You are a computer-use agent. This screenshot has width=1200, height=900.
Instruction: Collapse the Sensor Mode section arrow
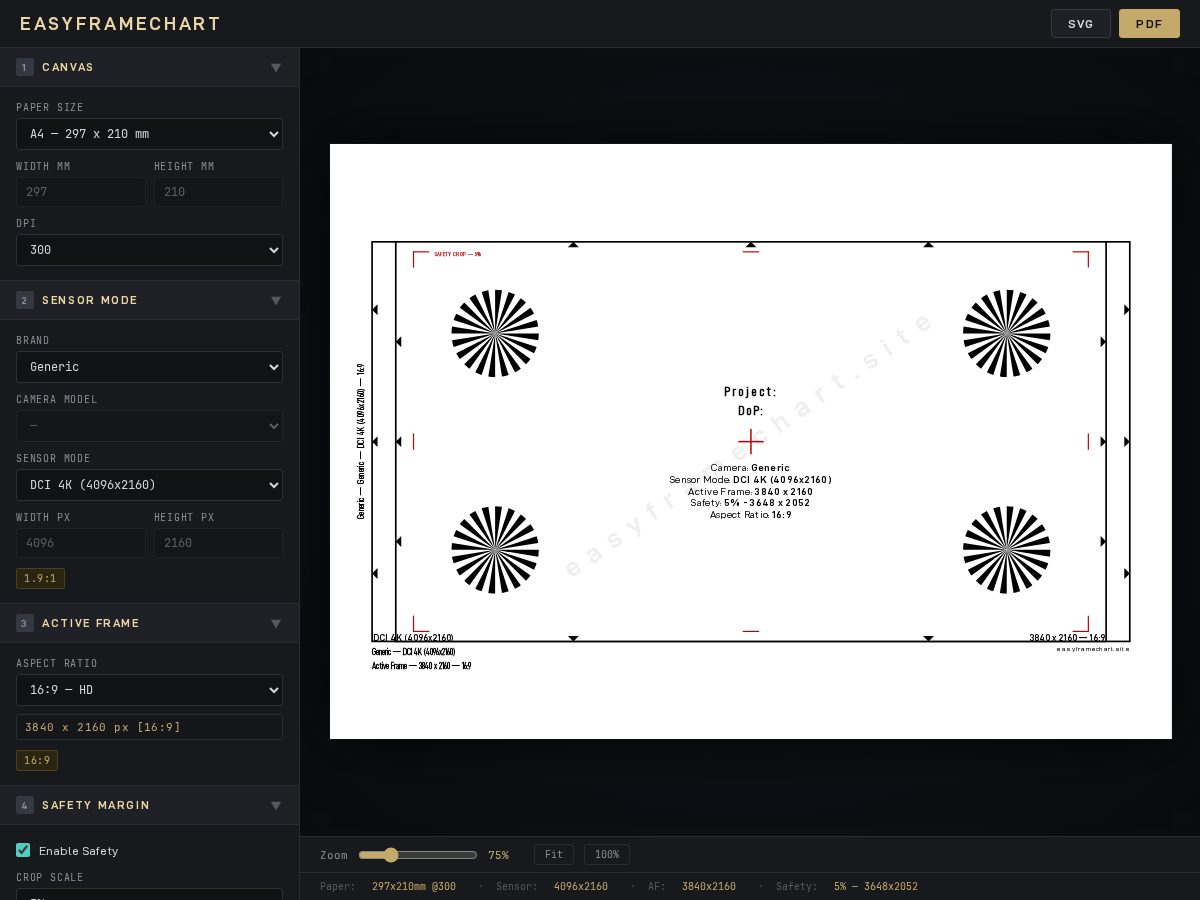[x=276, y=301]
